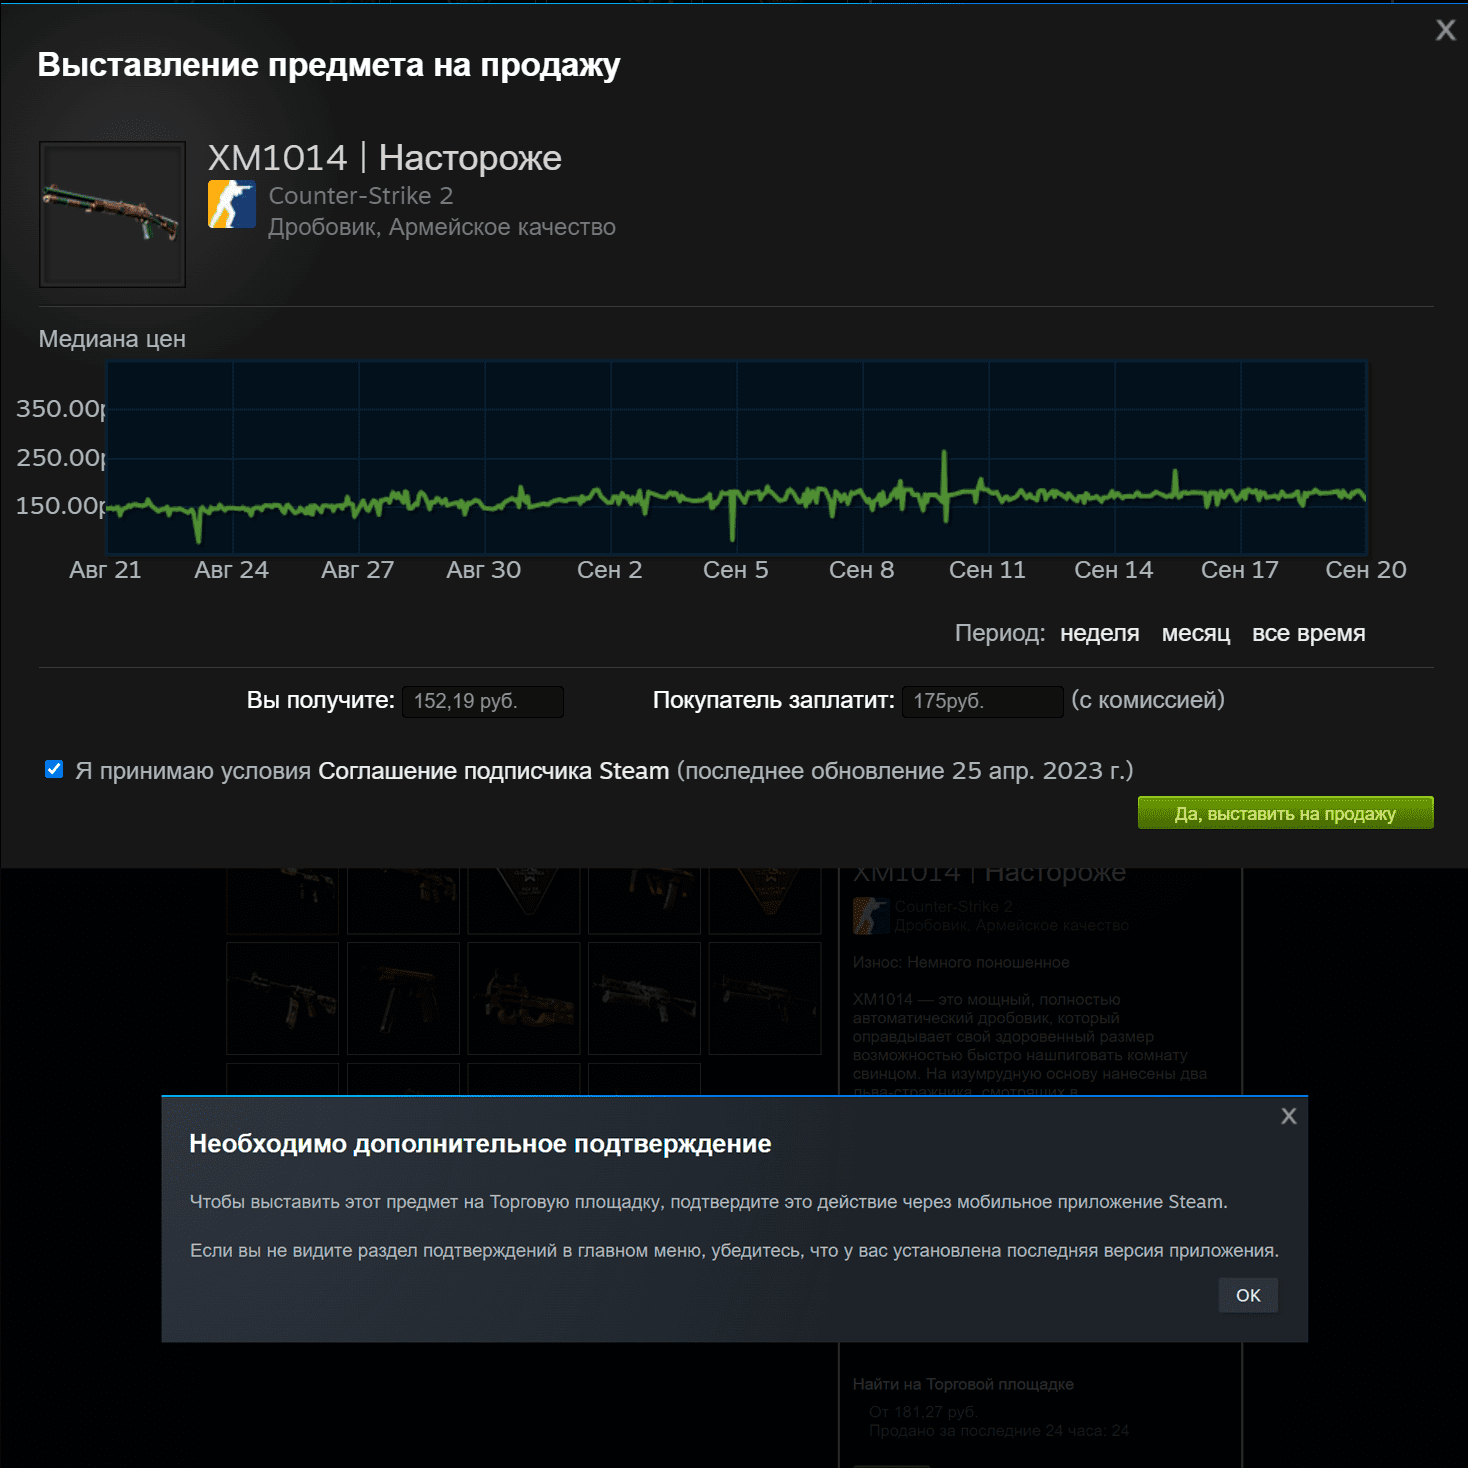This screenshot has height=1468, width=1468.
Task: Click the Counter-Strike 2 game icon
Action: [x=232, y=204]
